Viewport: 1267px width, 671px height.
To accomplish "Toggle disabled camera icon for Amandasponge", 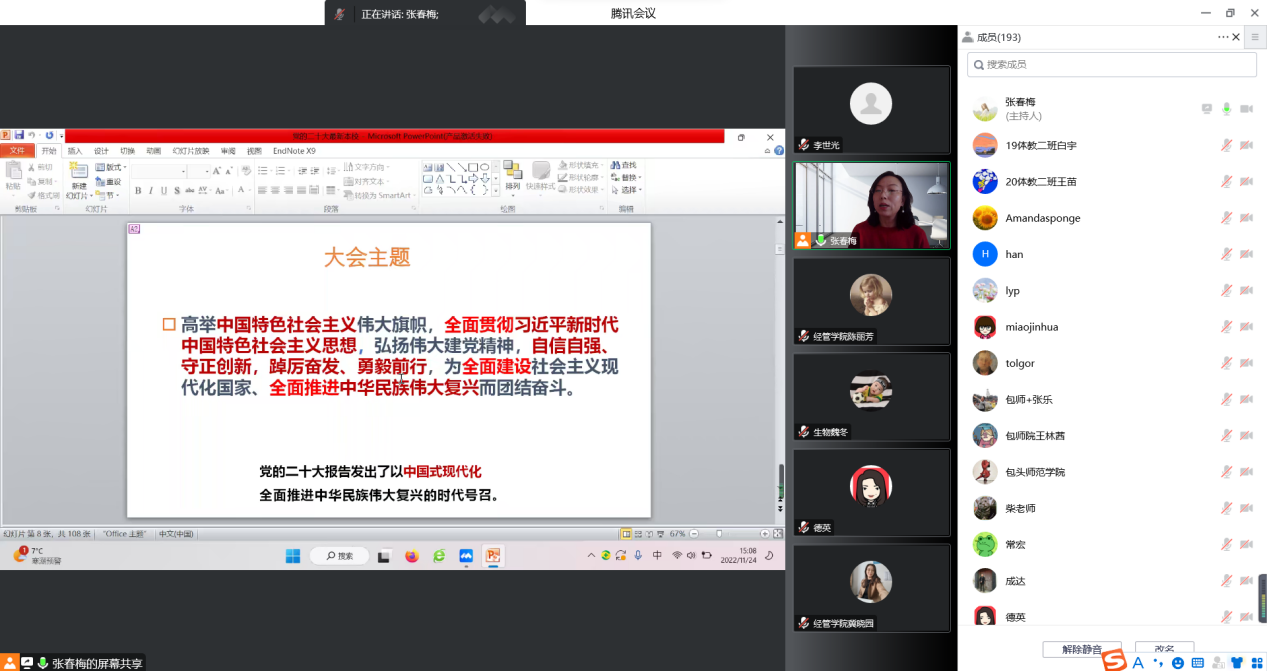I will 1246,218.
